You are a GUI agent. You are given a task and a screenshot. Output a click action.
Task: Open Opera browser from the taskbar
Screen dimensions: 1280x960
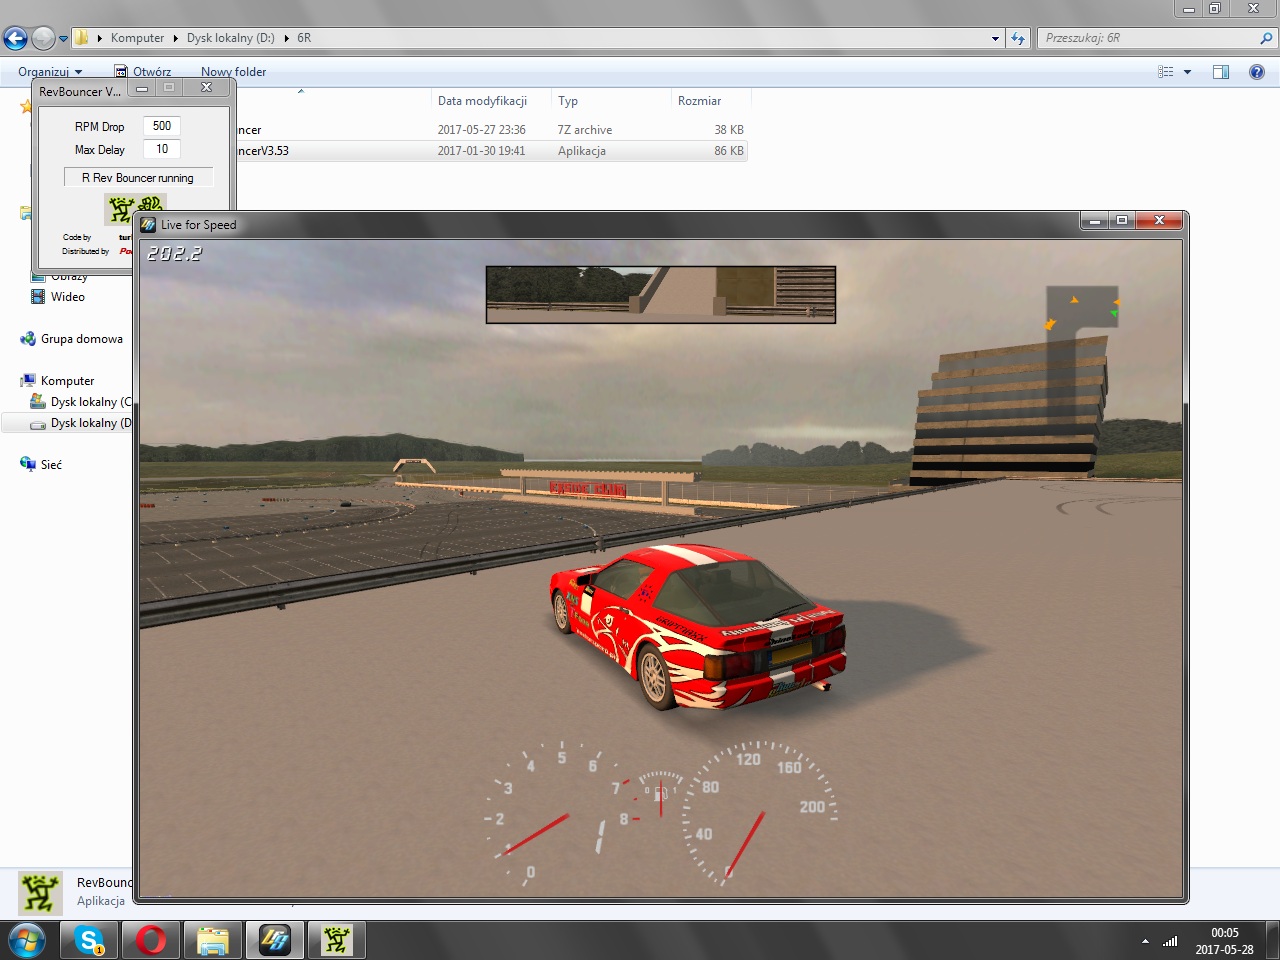(151, 940)
